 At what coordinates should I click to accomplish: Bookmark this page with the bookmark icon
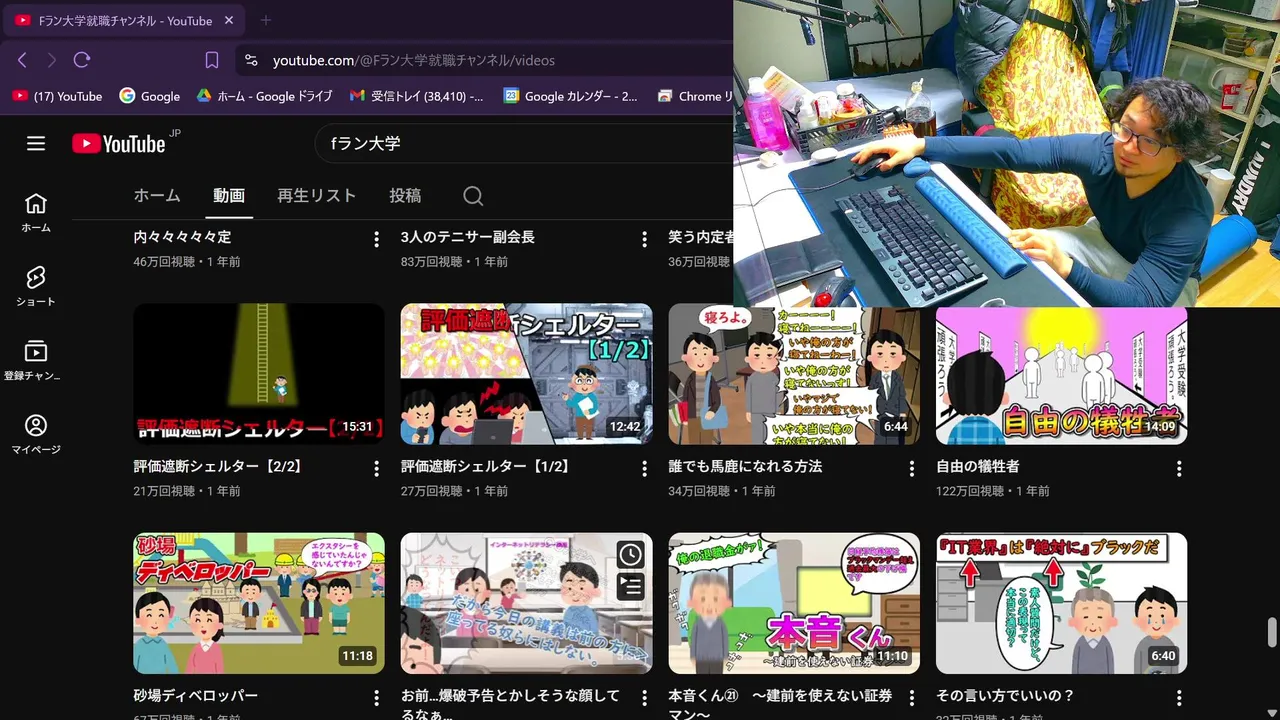pyautogui.click(x=212, y=60)
